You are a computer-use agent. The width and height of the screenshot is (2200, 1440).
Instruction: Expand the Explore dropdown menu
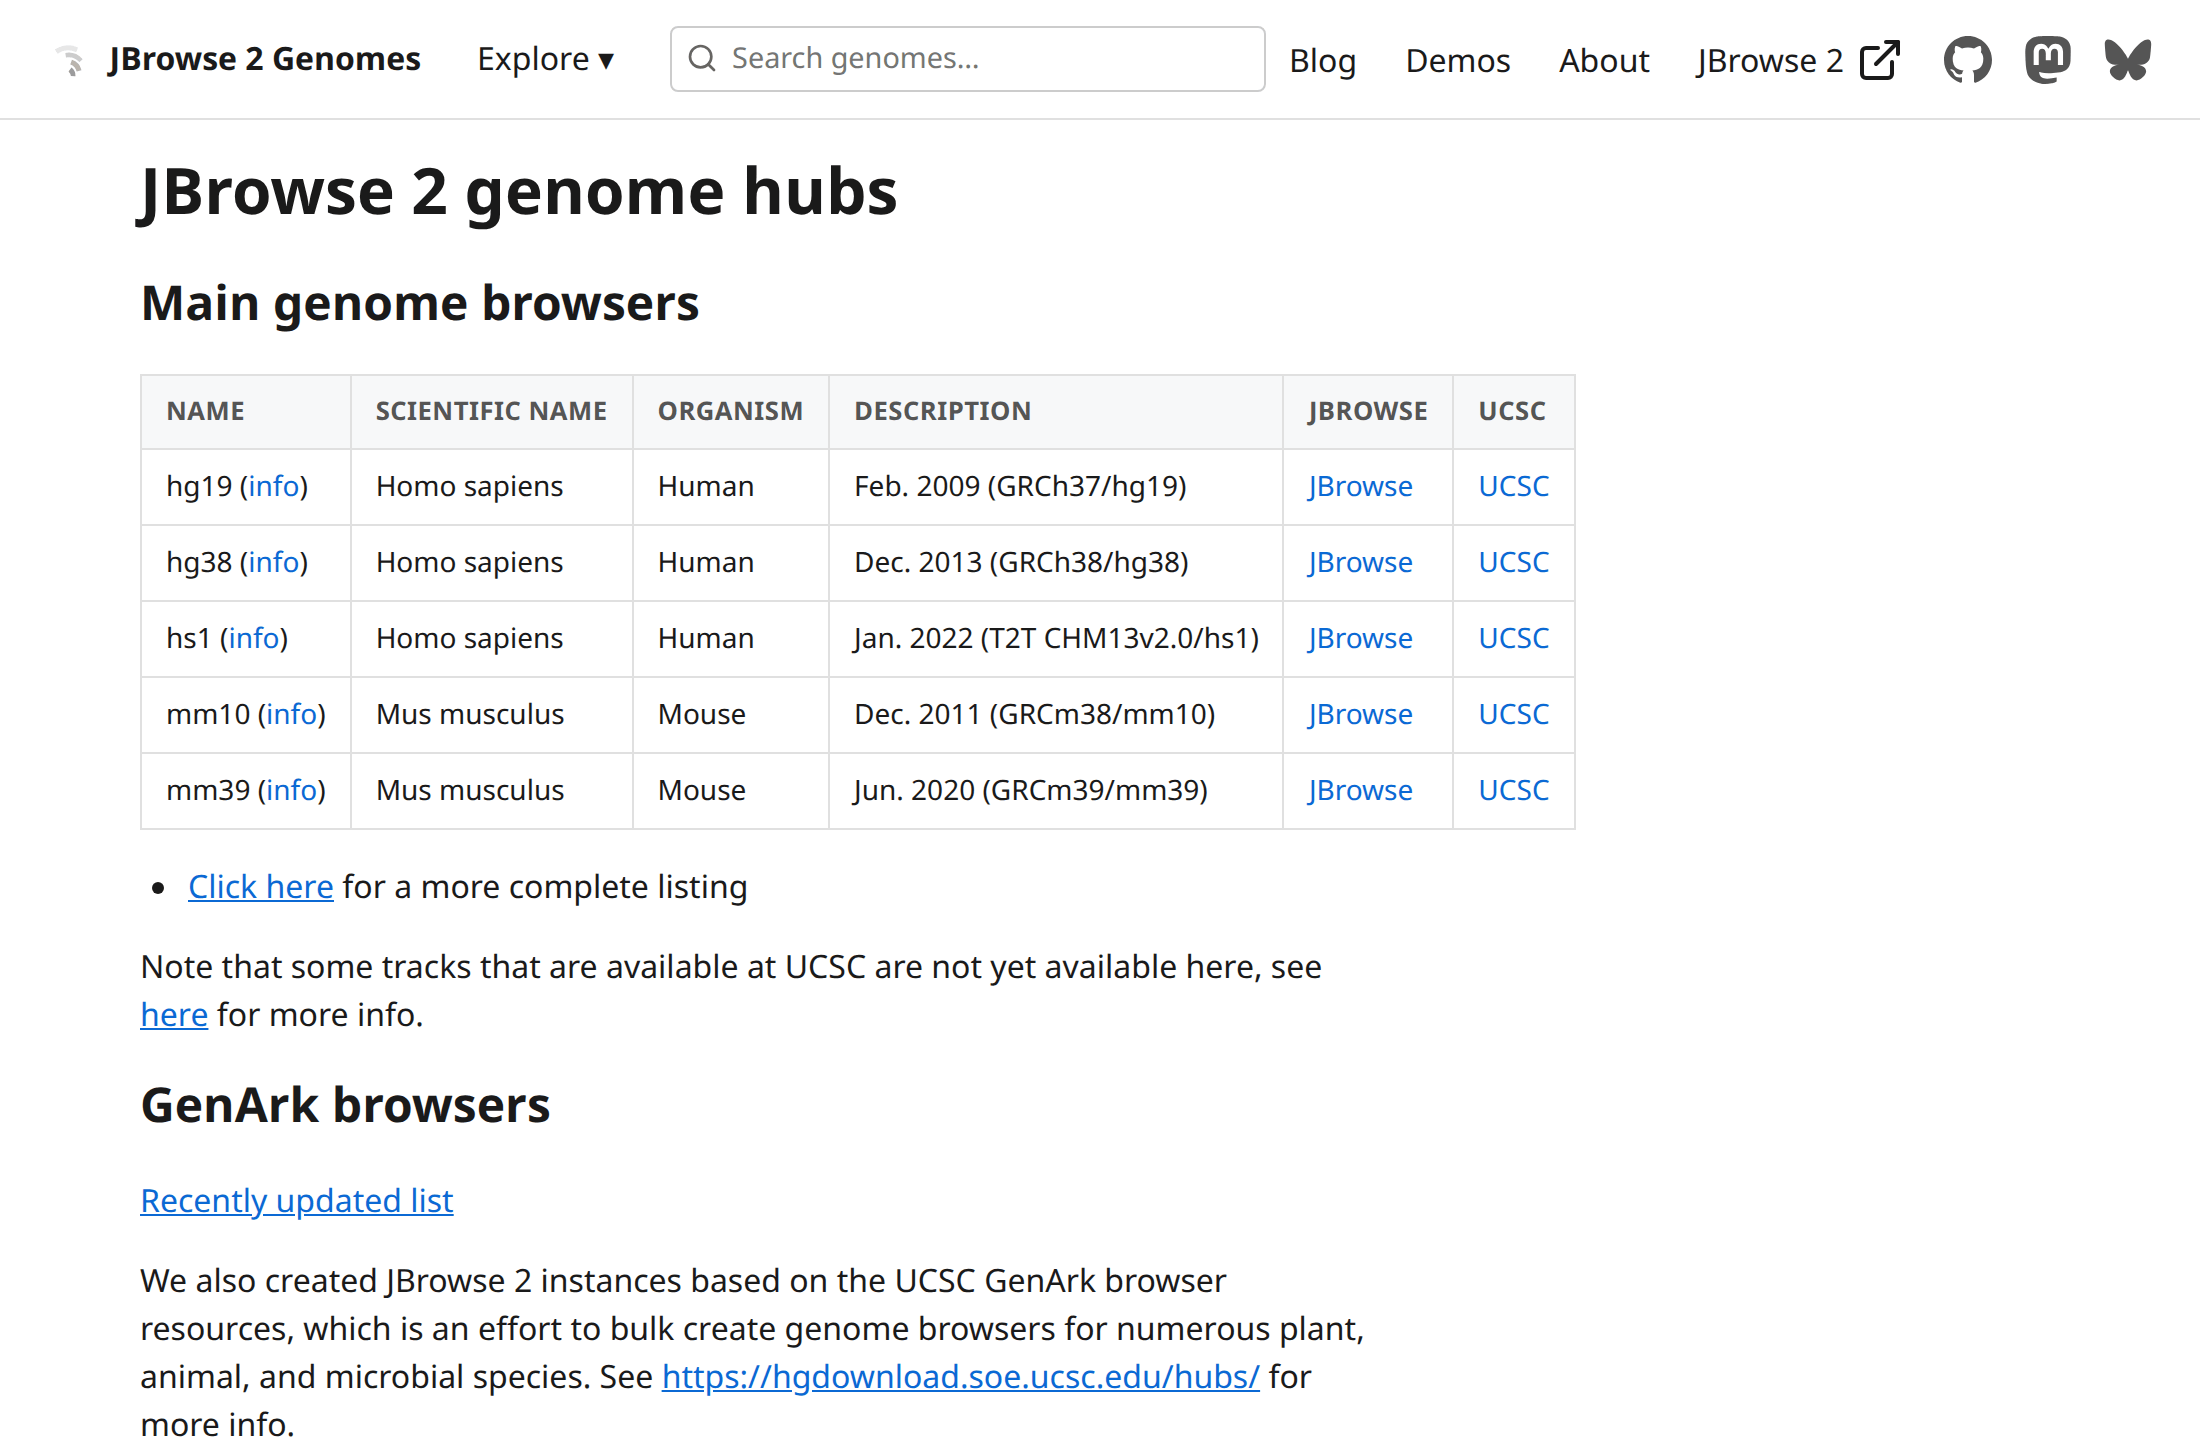(545, 59)
